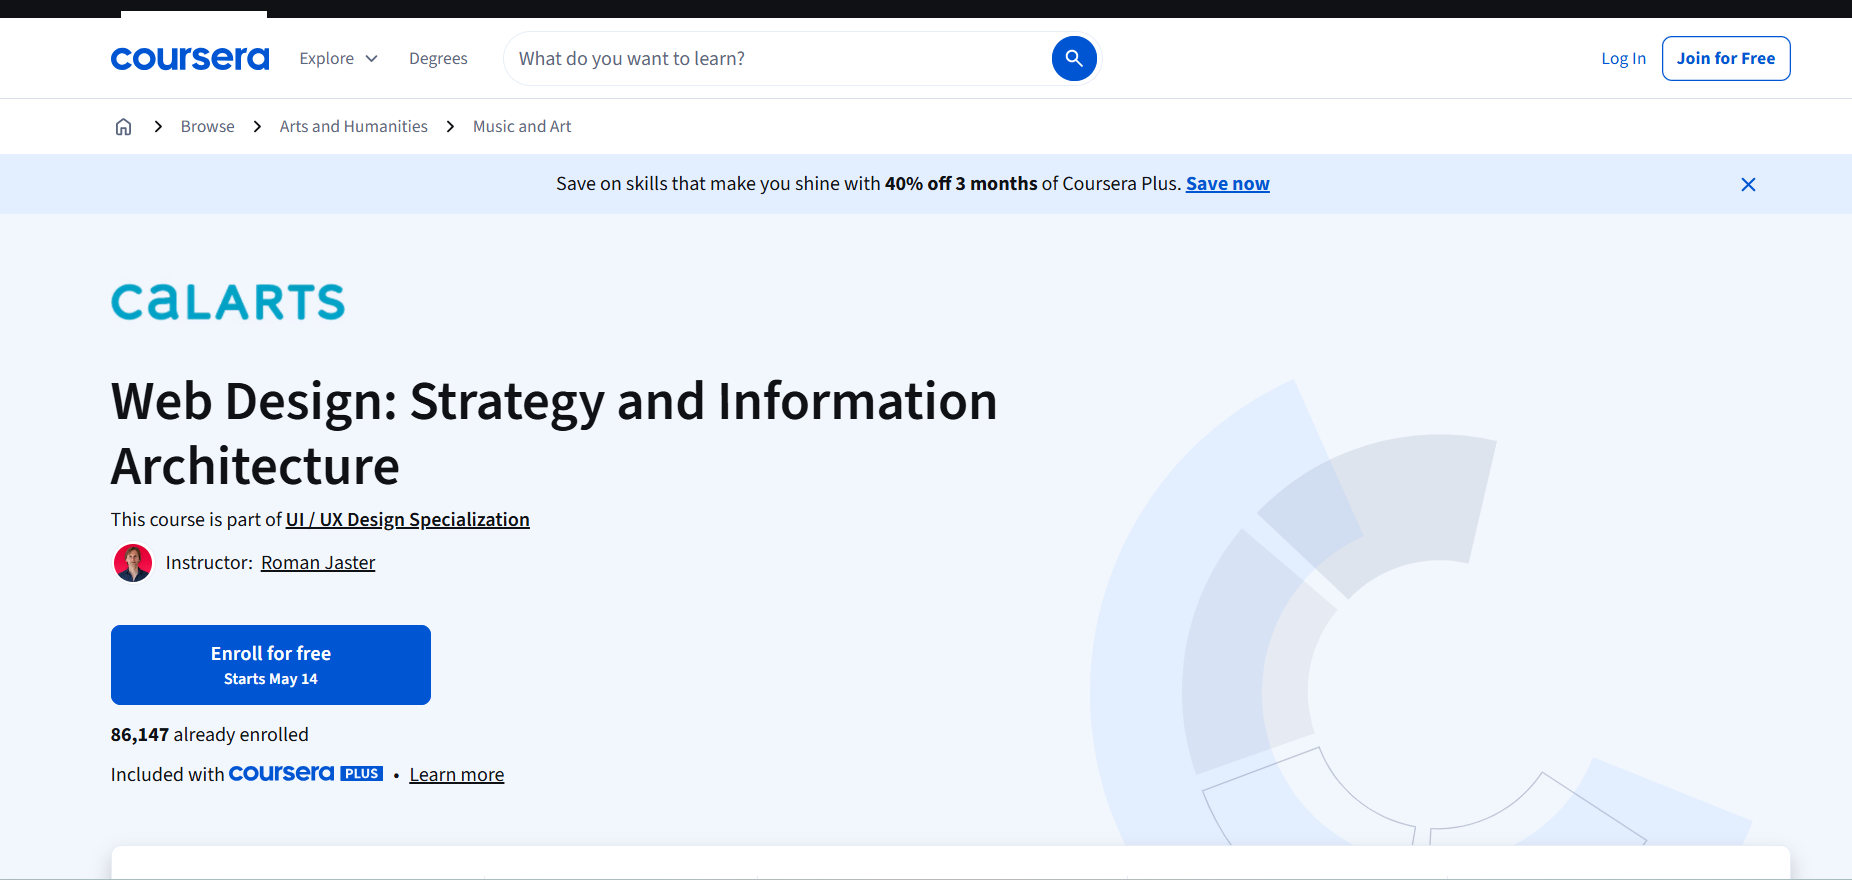1852x880 pixels.
Task: Click the CalArts logo
Action: tap(228, 302)
